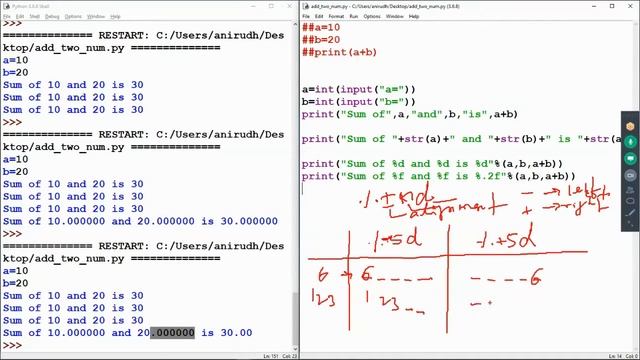This screenshot has height=360, width=640.
Task: Minimize the add_two_num.py editor window
Action: (x=594, y=6)
